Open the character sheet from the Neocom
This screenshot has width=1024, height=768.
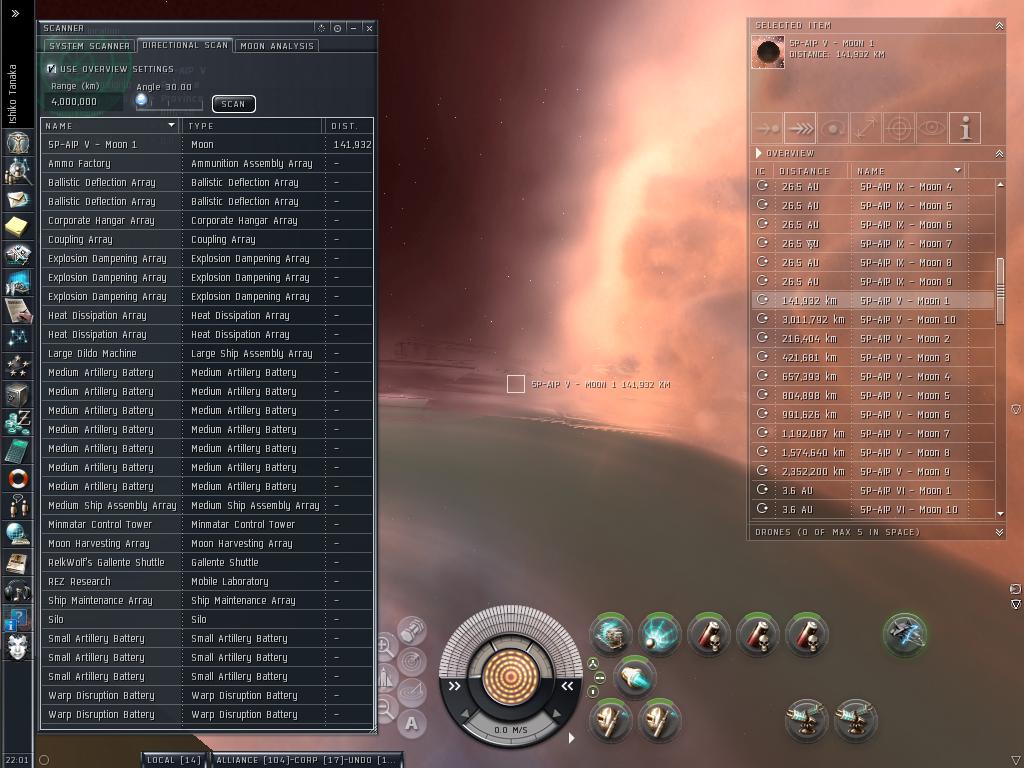pos(18,142)
